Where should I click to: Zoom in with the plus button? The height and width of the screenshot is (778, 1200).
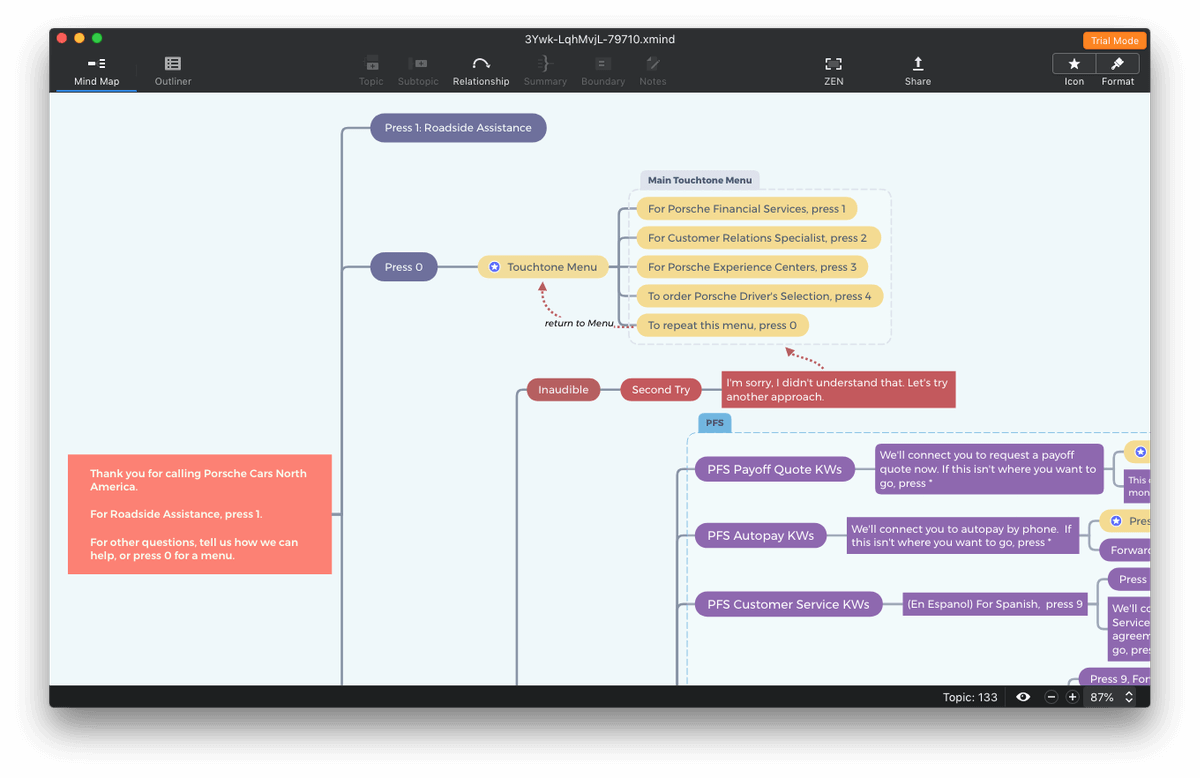tap(1072, 697)
